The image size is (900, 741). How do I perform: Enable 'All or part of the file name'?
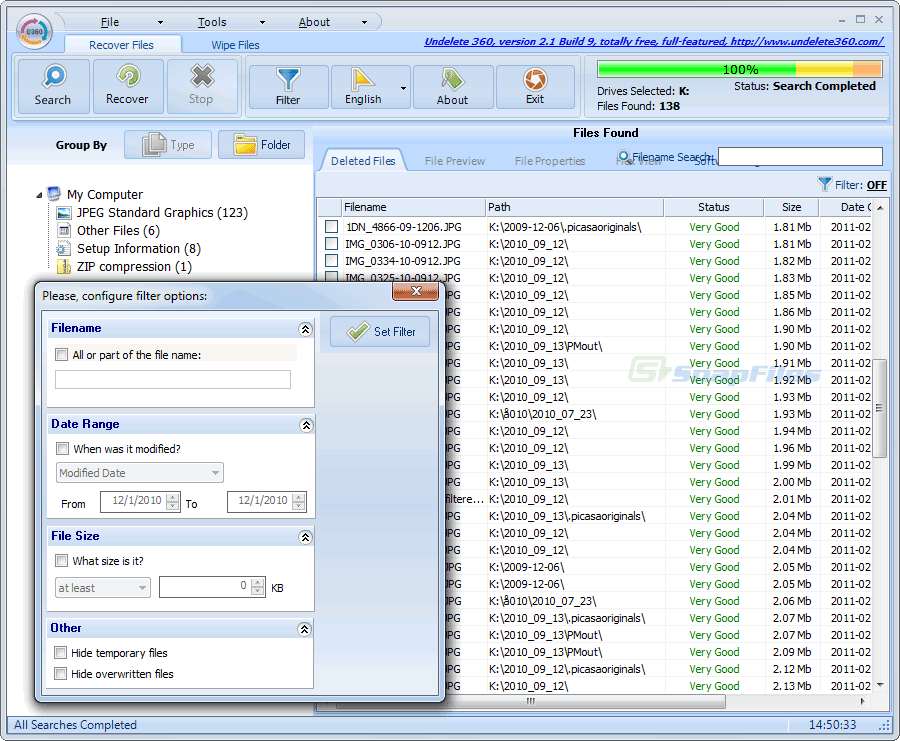[61, 355]
